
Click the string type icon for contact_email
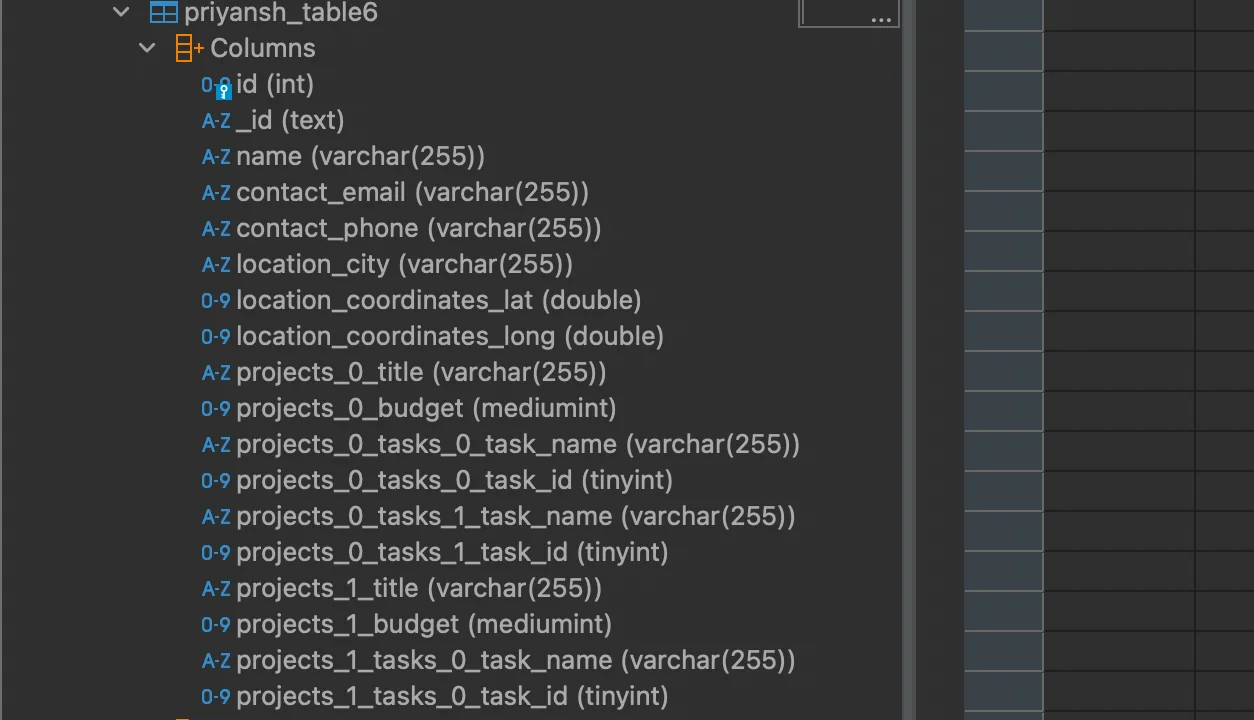(216, 193)
